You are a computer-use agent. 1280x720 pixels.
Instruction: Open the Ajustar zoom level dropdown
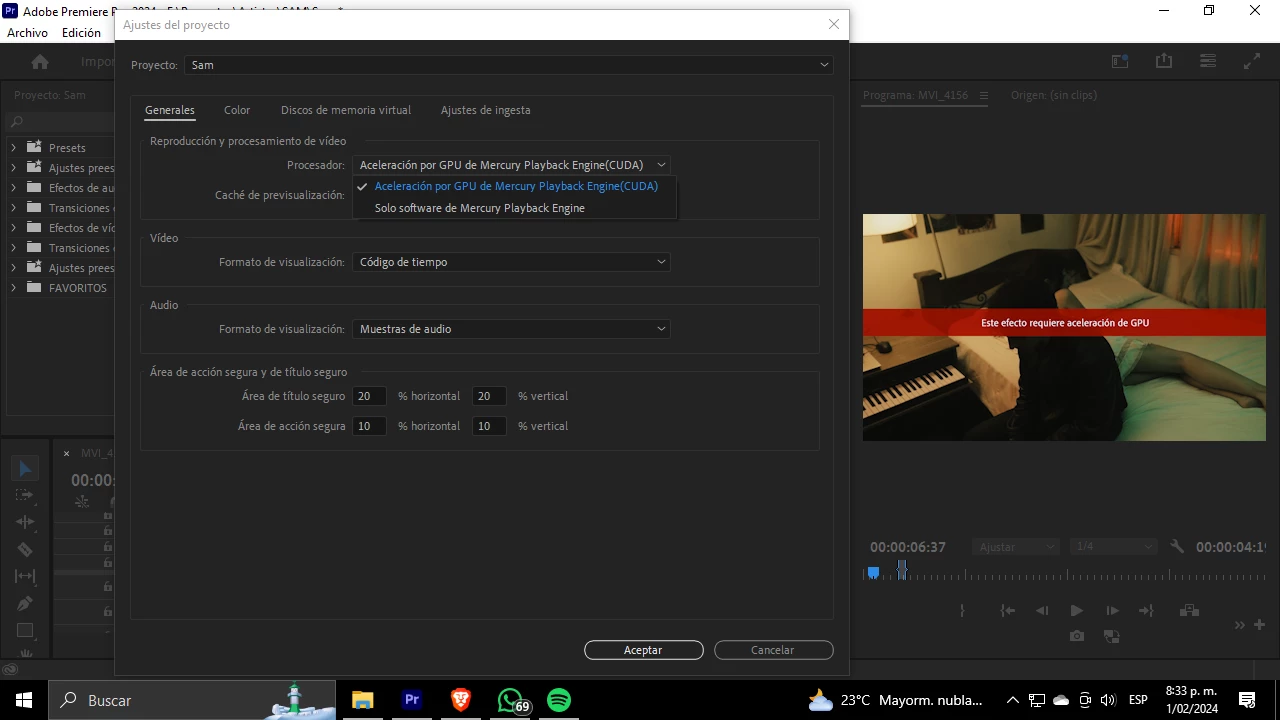[x=1015, y=547]
